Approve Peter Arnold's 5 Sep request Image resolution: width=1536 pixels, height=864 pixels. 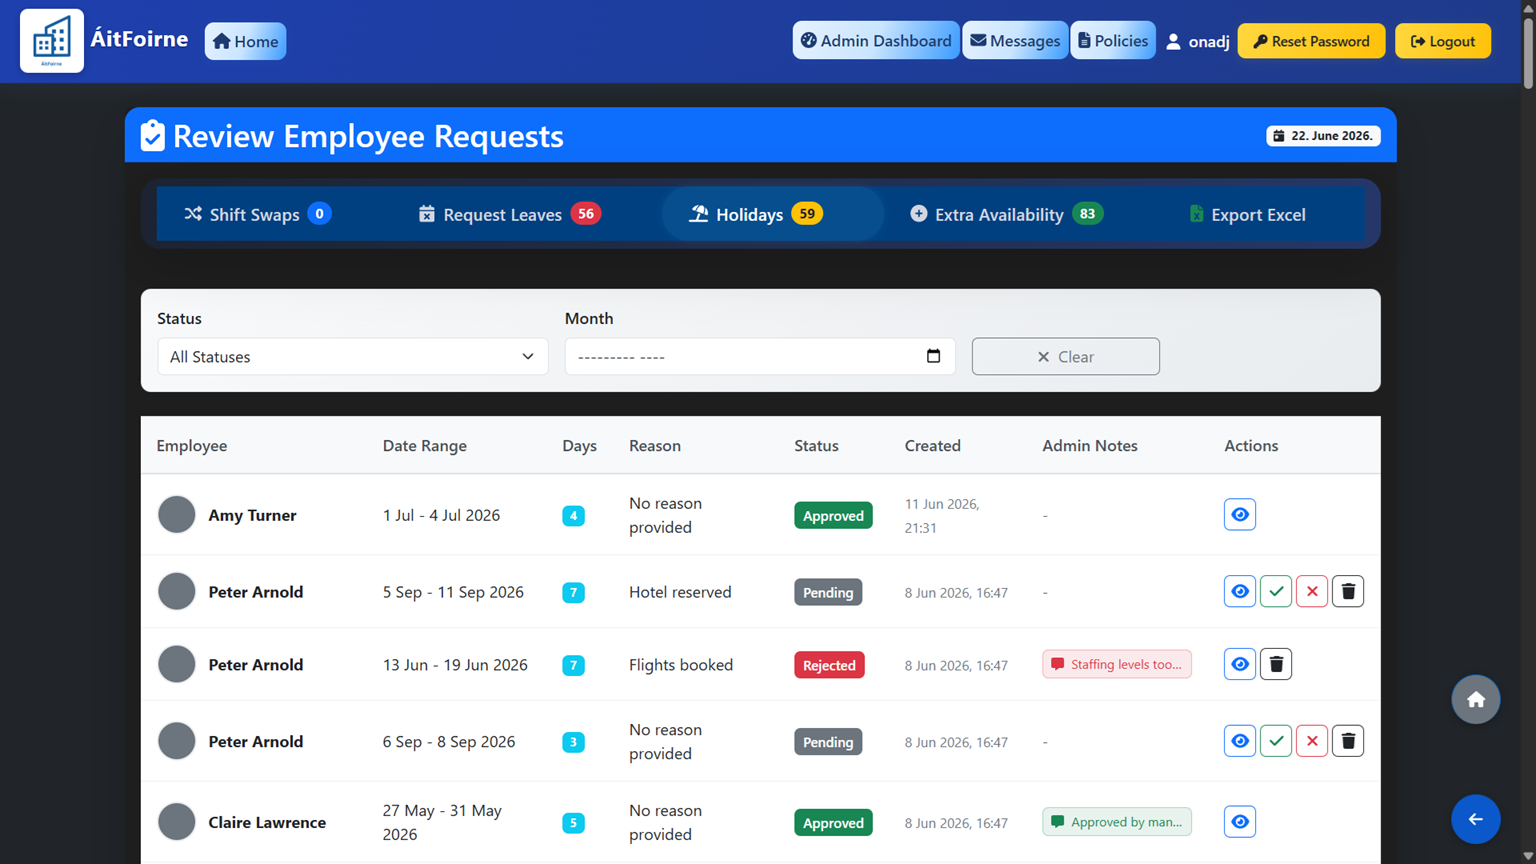pyautogui.click(x=1275, y=592)
